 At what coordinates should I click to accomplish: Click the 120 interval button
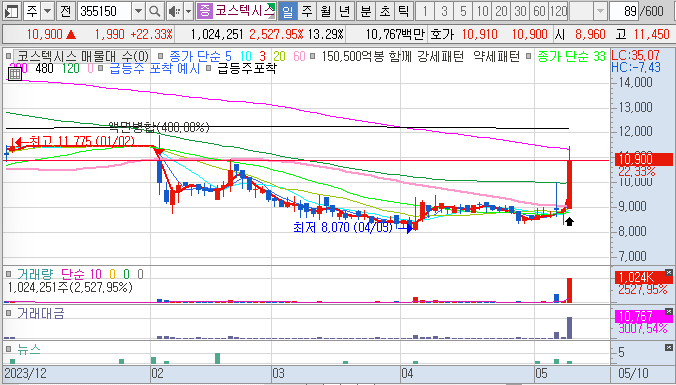pos(558,11)
